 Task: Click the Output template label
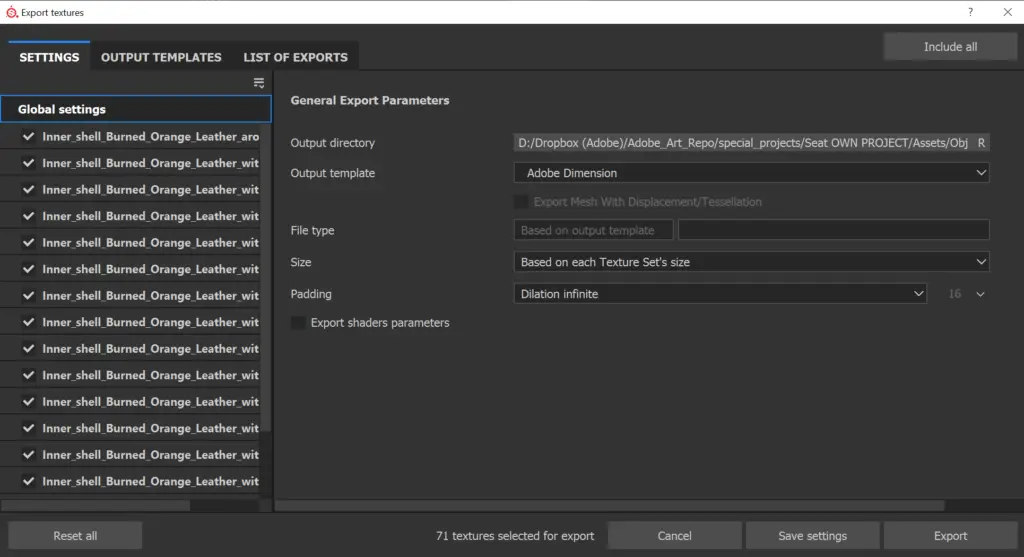coord(332,173)
